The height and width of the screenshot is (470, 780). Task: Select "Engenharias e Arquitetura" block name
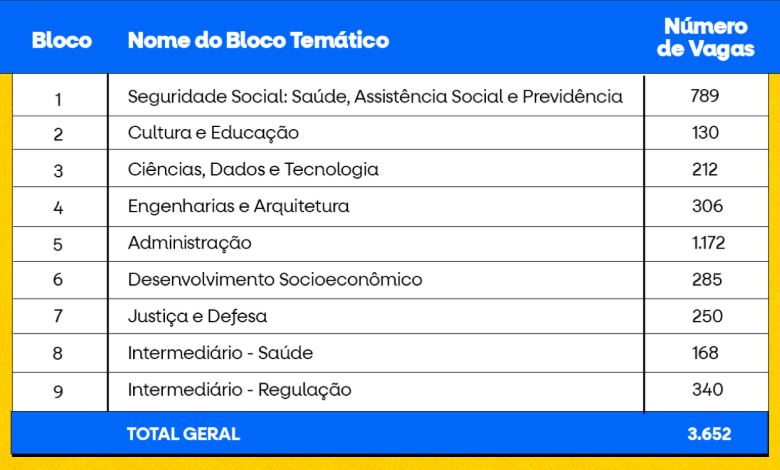(x=238, y=207)
